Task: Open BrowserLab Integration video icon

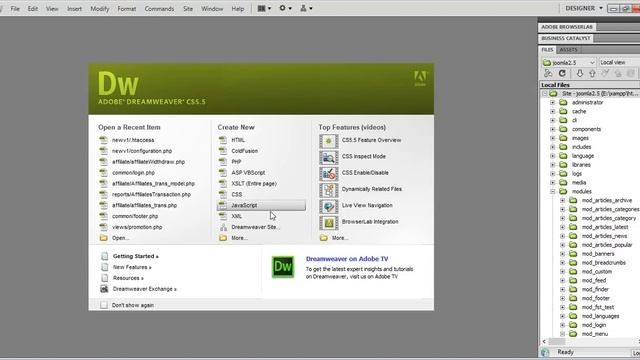Action: coord(329,223)
